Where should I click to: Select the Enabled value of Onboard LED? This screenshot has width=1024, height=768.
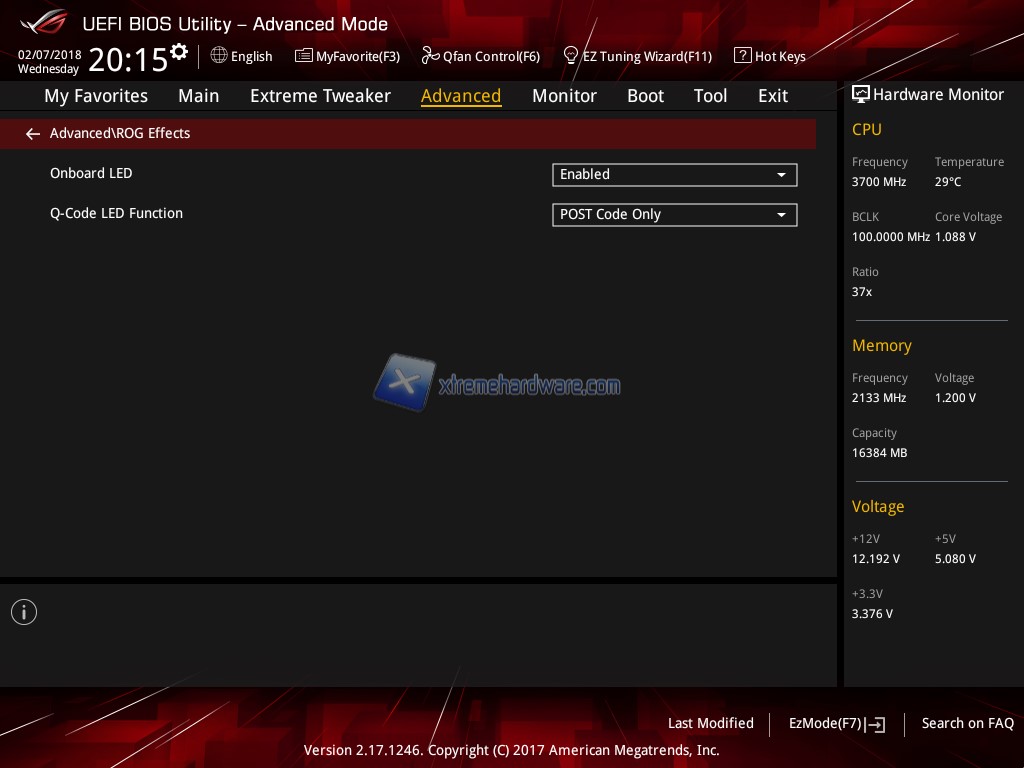click(660, 175)
